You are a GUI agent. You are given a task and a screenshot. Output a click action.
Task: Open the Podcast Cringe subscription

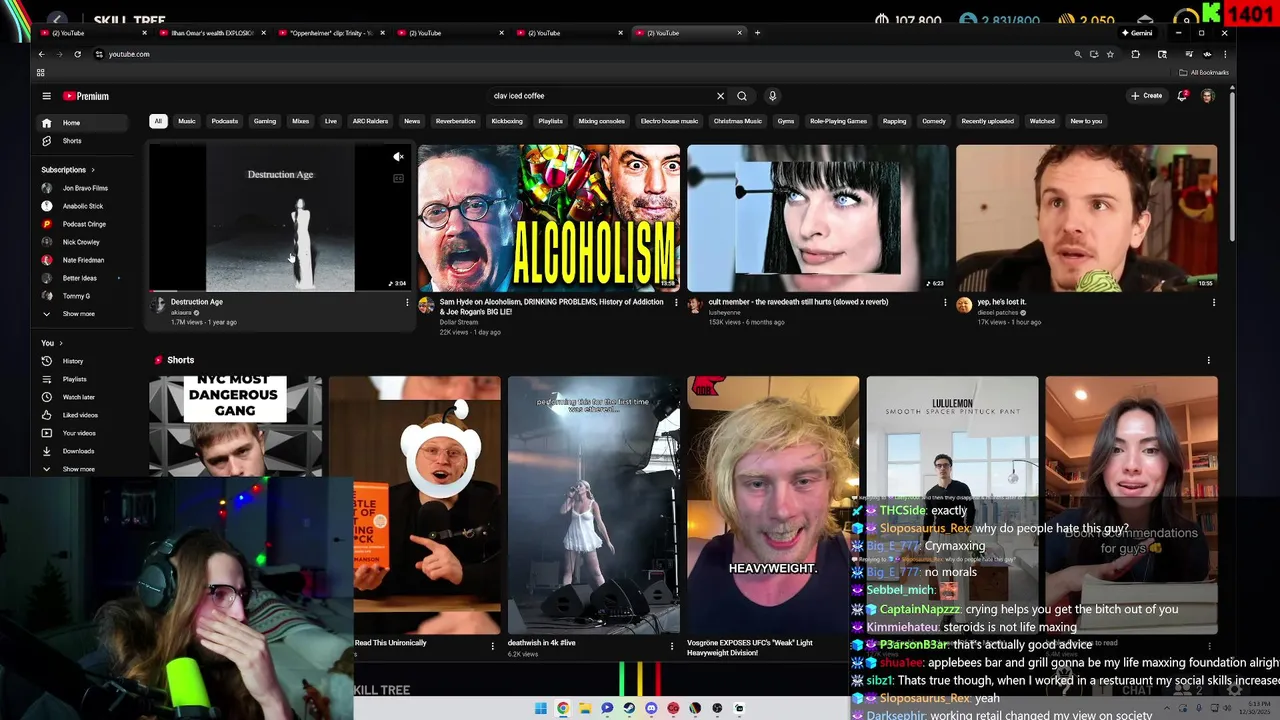83,224
